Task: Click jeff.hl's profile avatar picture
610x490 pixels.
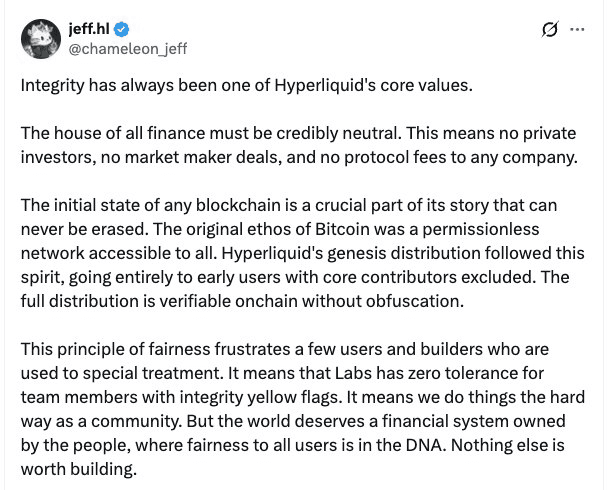Action: [40, 38]
